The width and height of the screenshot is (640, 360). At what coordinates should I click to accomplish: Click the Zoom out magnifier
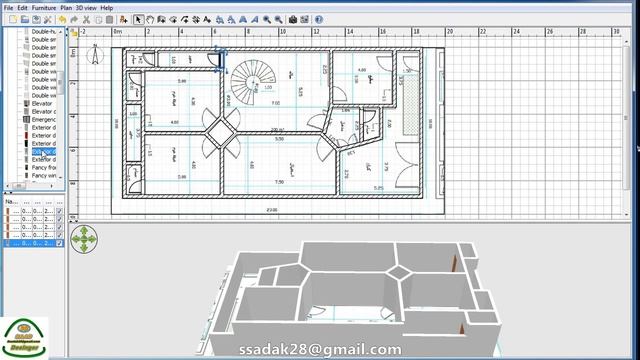278,20
